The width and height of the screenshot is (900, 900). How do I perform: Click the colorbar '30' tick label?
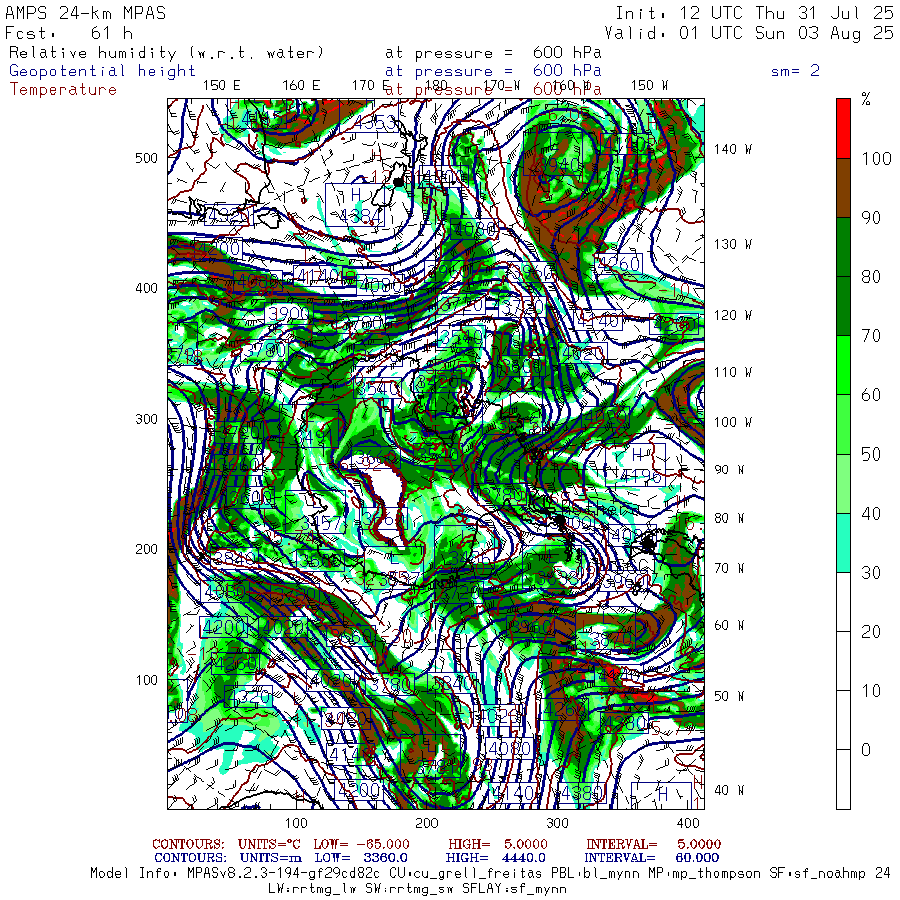(x=871, y=573)
